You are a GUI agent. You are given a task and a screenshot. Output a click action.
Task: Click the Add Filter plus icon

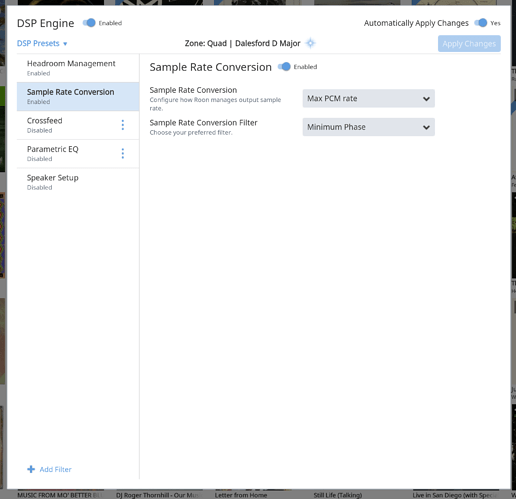tap(31, 469)
